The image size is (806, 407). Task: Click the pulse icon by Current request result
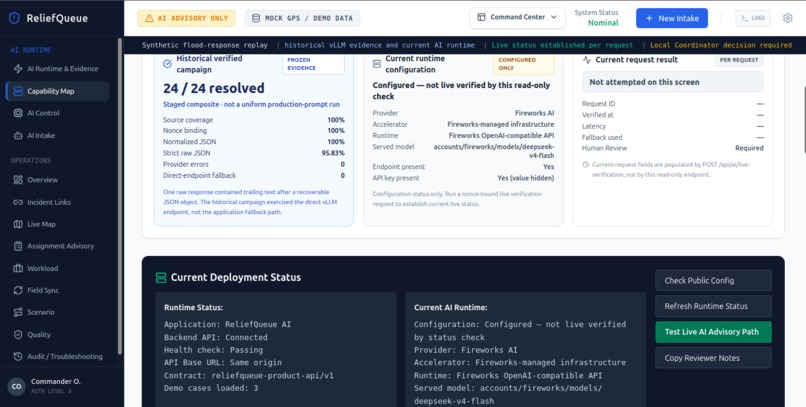(587, 60)
